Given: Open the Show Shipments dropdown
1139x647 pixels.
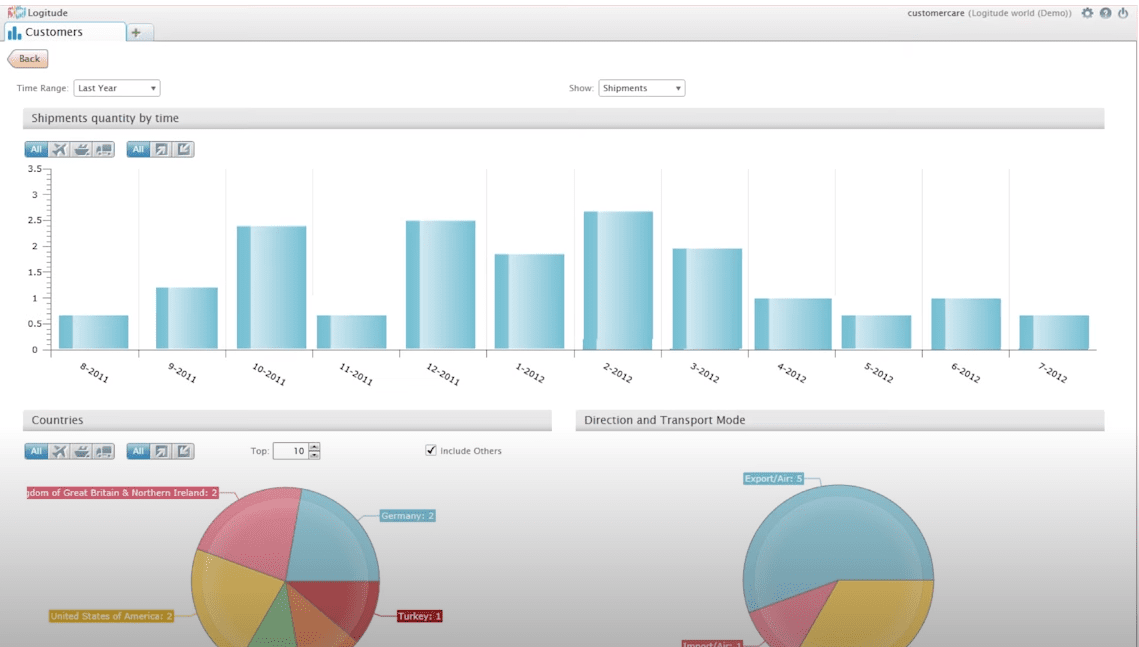Looking at the screenshot, I should (x=641, y=88).
